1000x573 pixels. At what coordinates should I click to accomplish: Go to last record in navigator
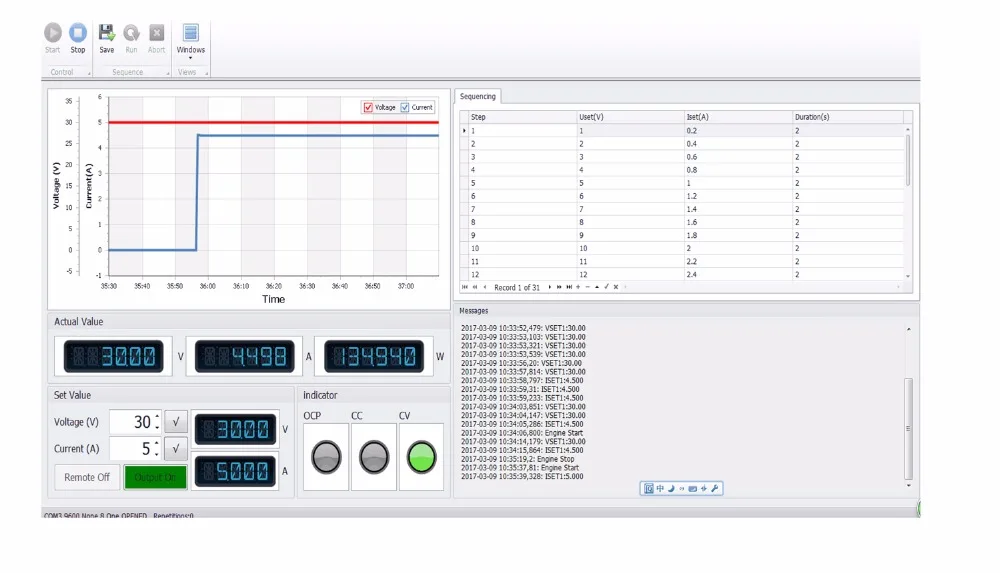569,287
